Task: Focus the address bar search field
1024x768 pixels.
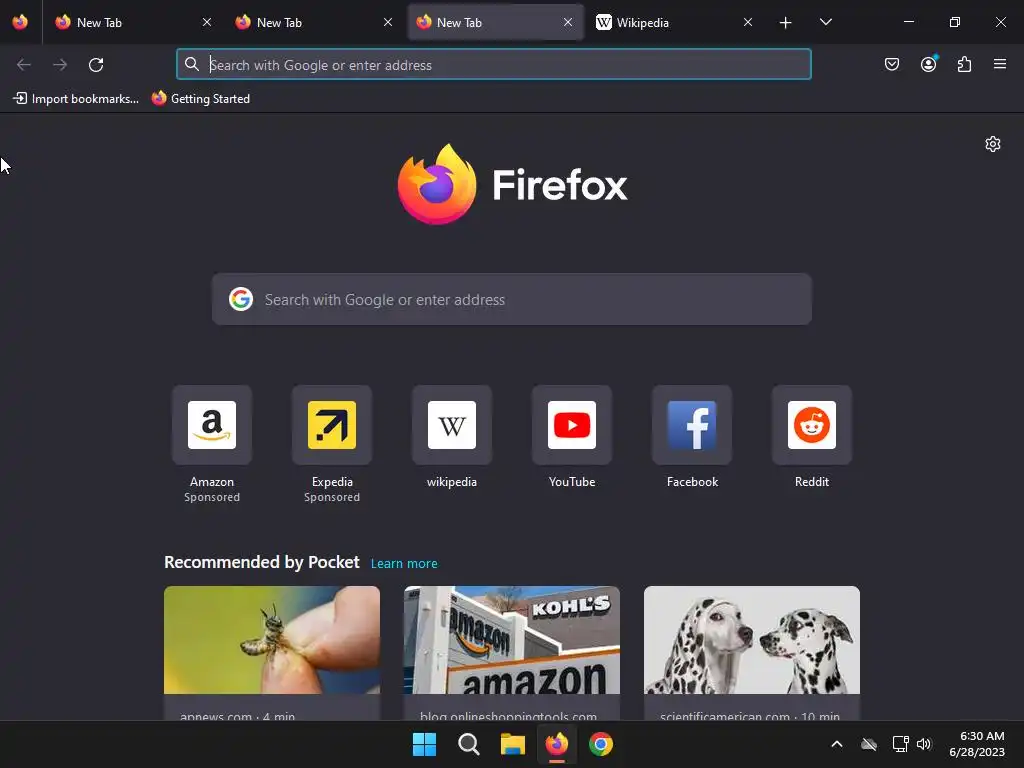Action: tap(494, 64)
